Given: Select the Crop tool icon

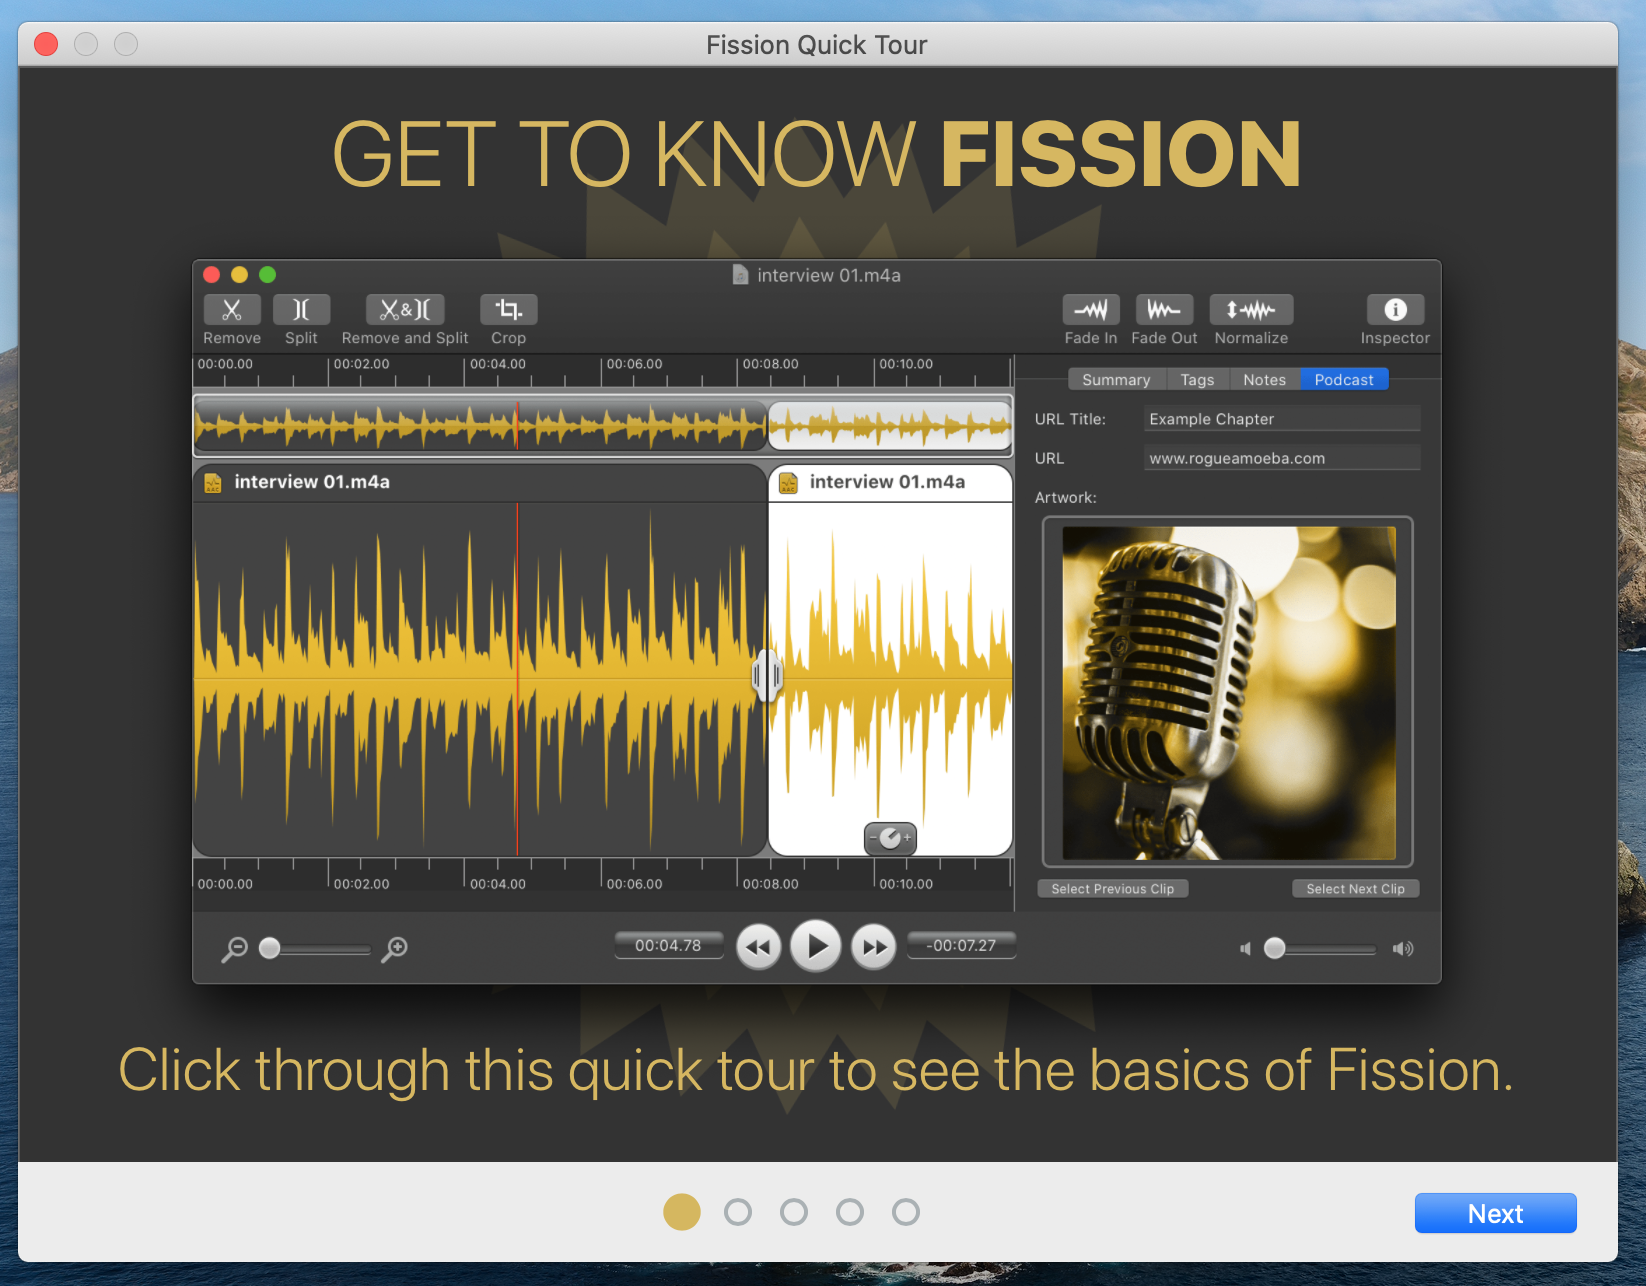Looking at the screenshot, I should [x=508, y=310].
